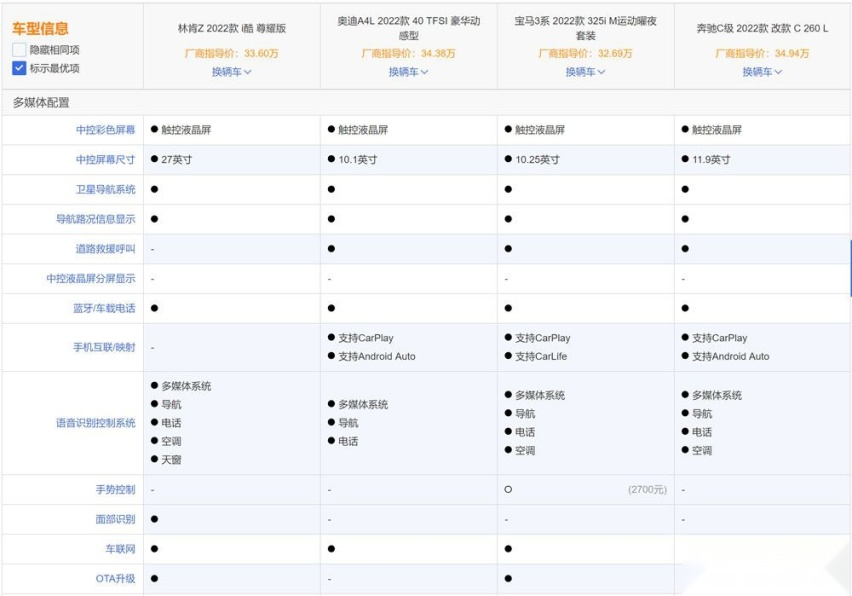This screenshot has height=596, width=852.
Task: Click 触控液晶屏 in the 林肯Z column
Action: pos(186,130)
